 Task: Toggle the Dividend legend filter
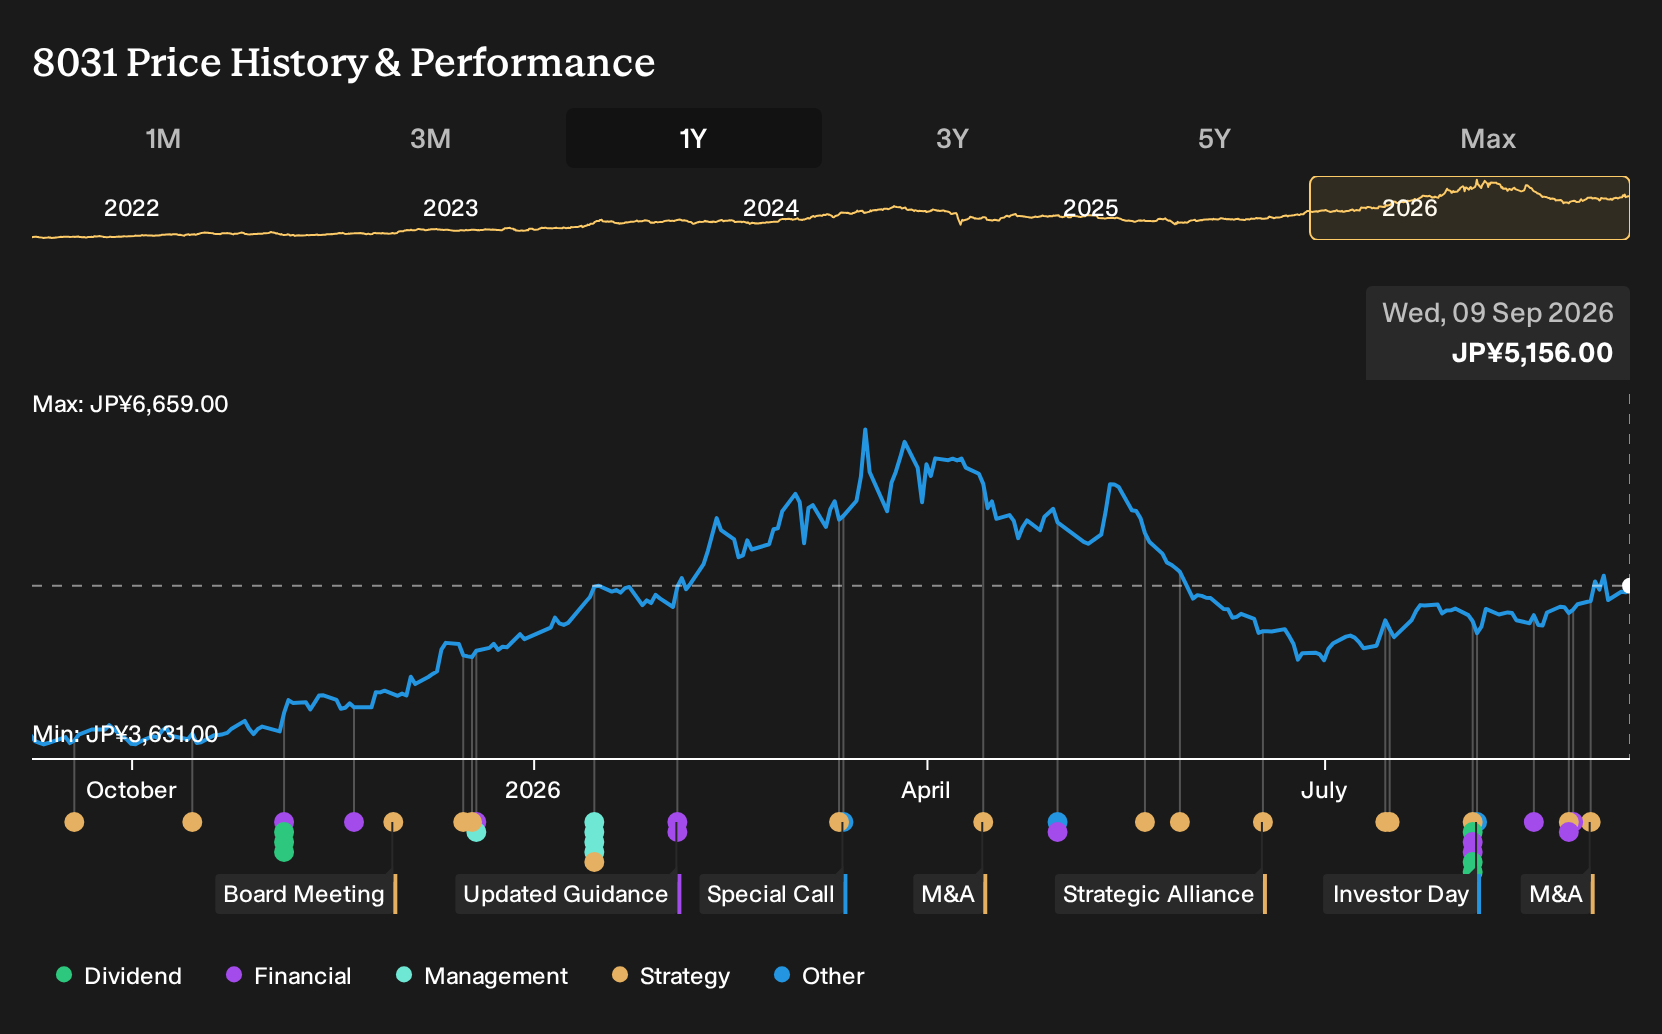[119, 976]
